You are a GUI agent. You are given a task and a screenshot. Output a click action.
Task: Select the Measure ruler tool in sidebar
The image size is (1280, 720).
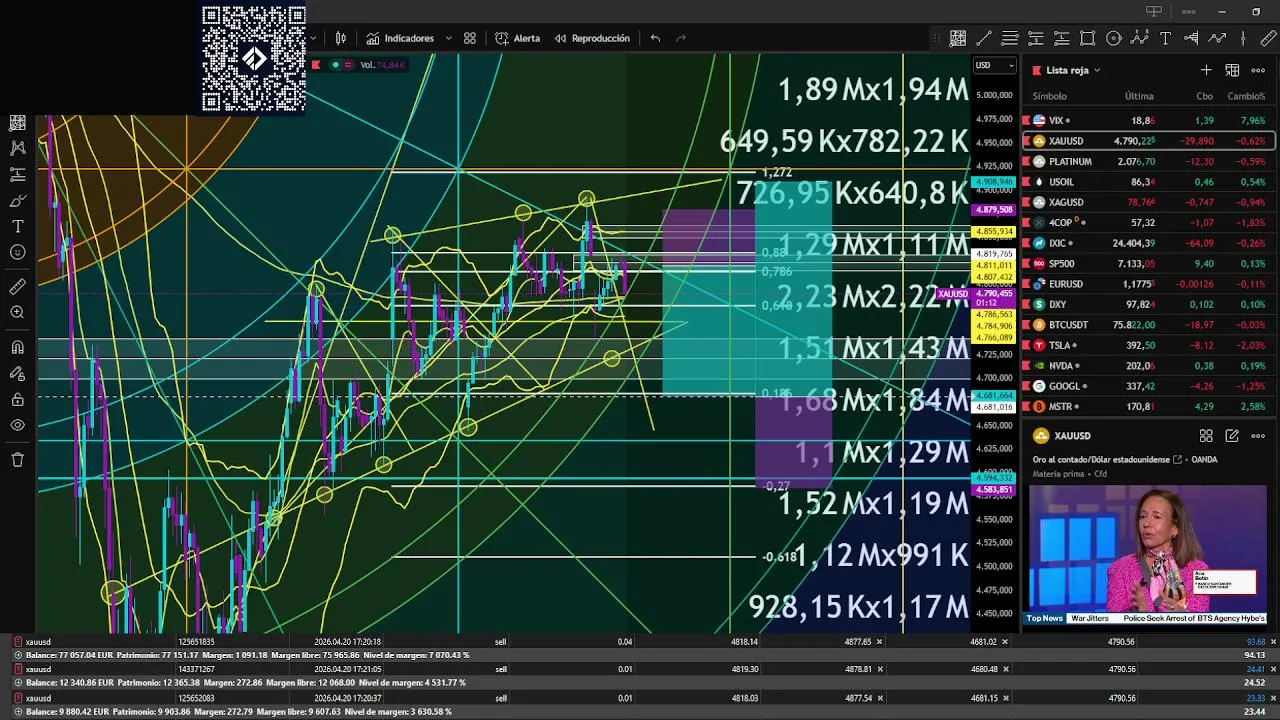click(x=17, y=287)
